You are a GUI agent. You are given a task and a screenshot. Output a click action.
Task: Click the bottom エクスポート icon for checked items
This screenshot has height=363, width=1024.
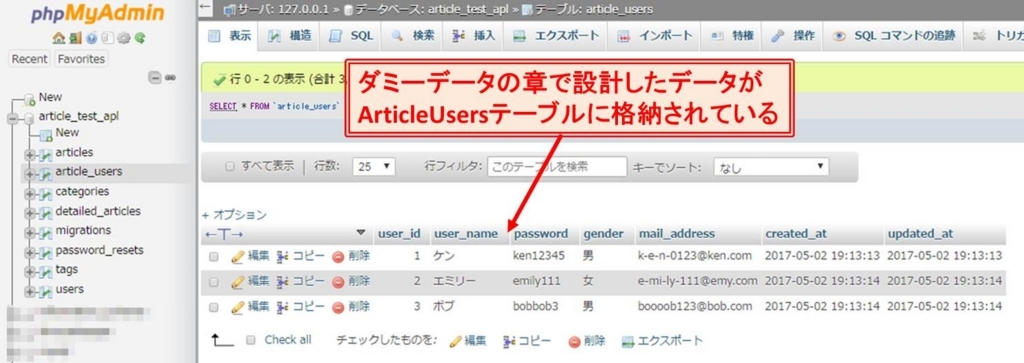pyautogui.click(x=628, y=341)
